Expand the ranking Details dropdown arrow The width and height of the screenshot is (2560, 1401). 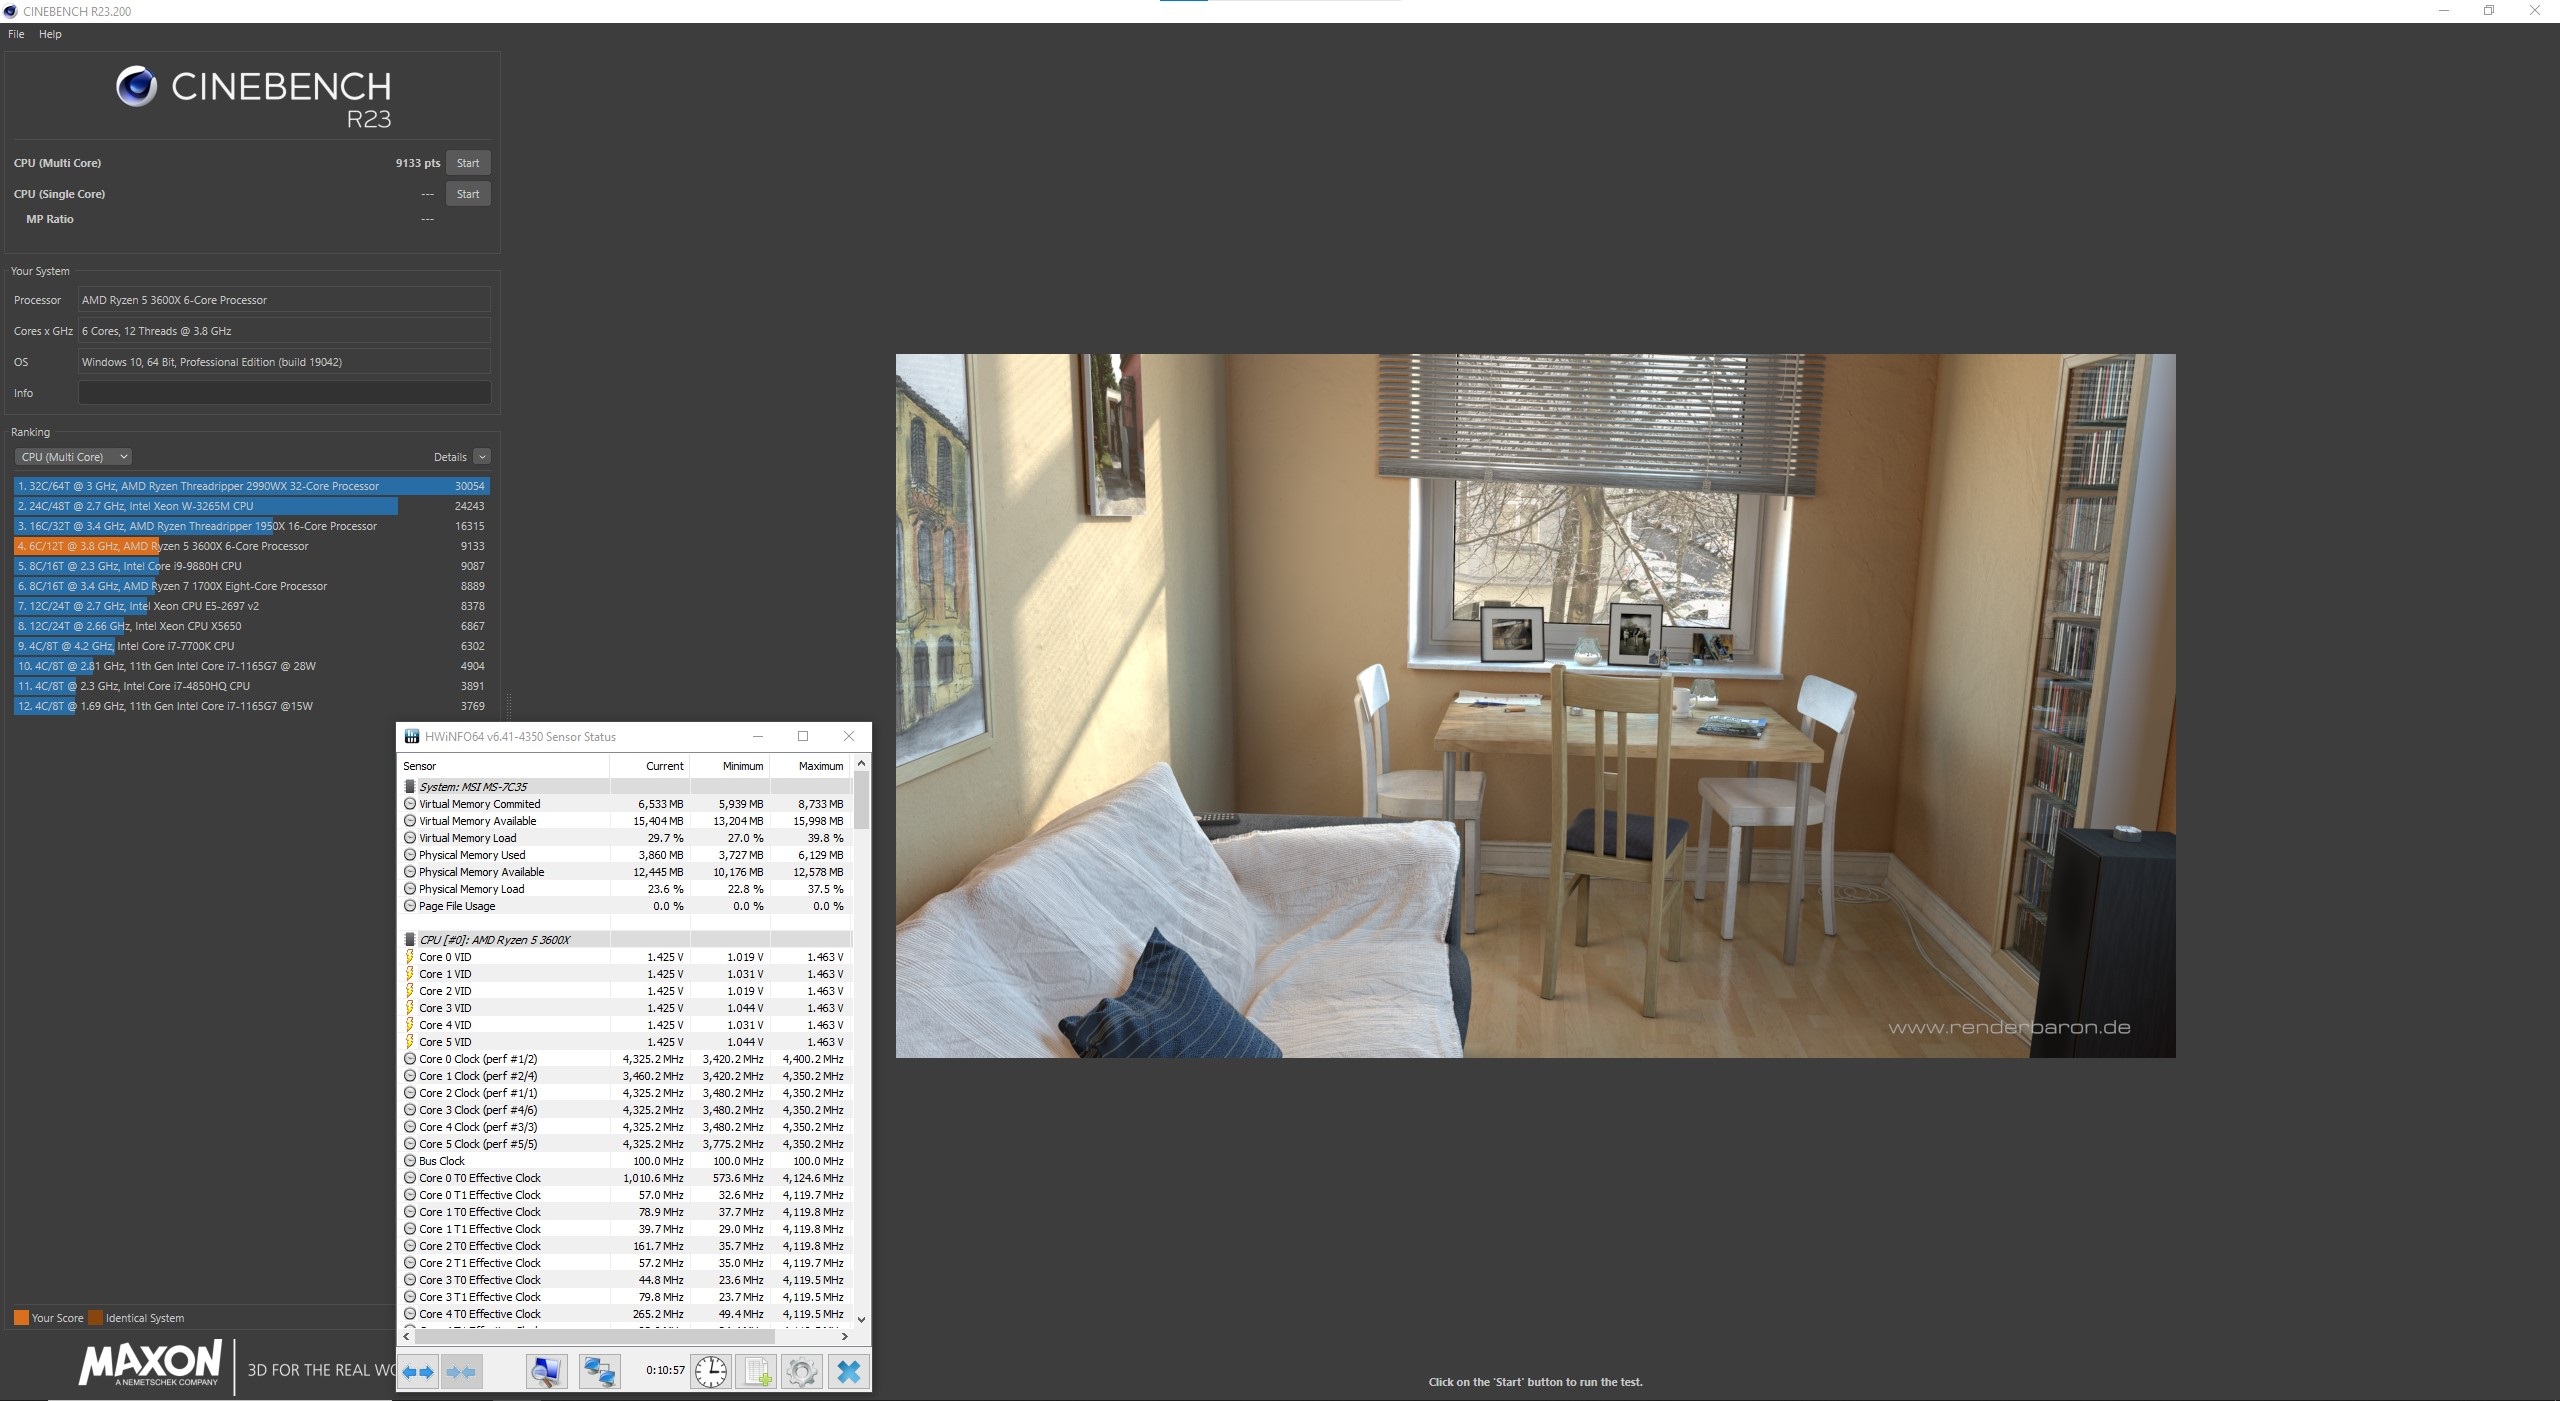pos(482,457)
